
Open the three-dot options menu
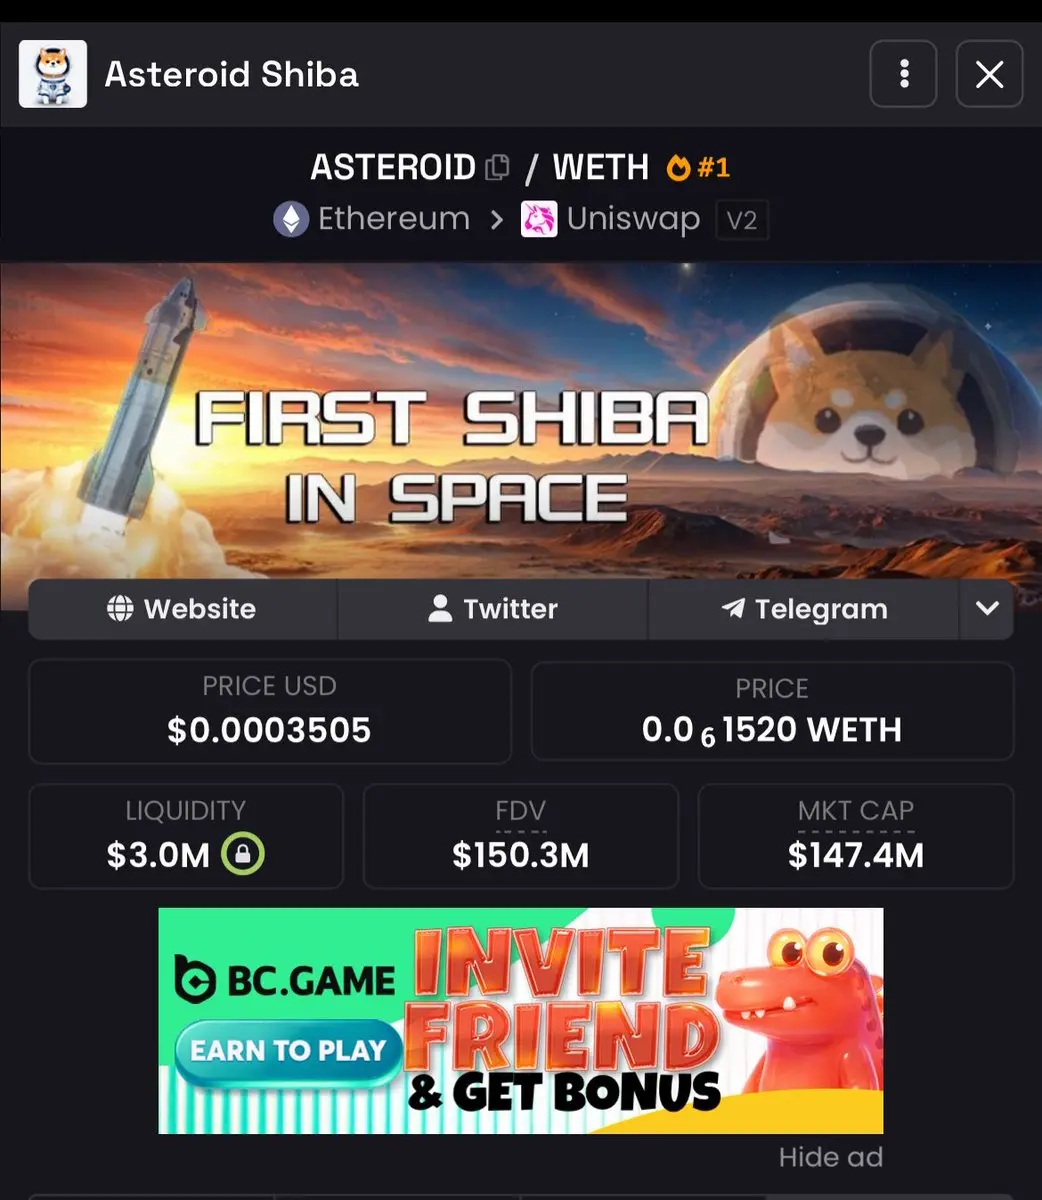coord(903,74)
